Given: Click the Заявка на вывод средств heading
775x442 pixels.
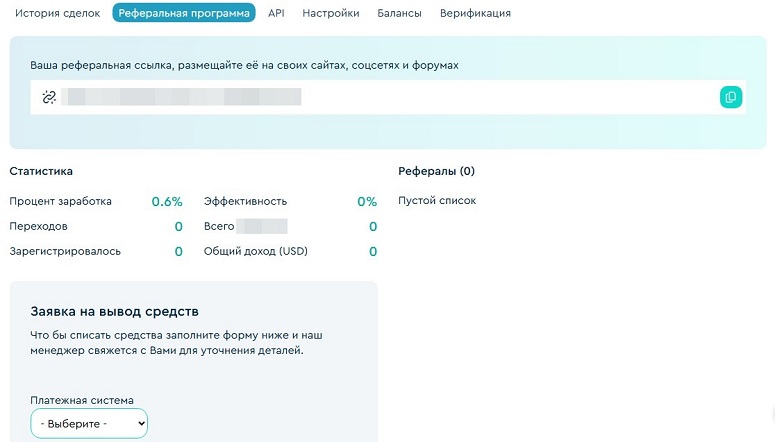Looking at the screenshot, I should coord(114,311).
